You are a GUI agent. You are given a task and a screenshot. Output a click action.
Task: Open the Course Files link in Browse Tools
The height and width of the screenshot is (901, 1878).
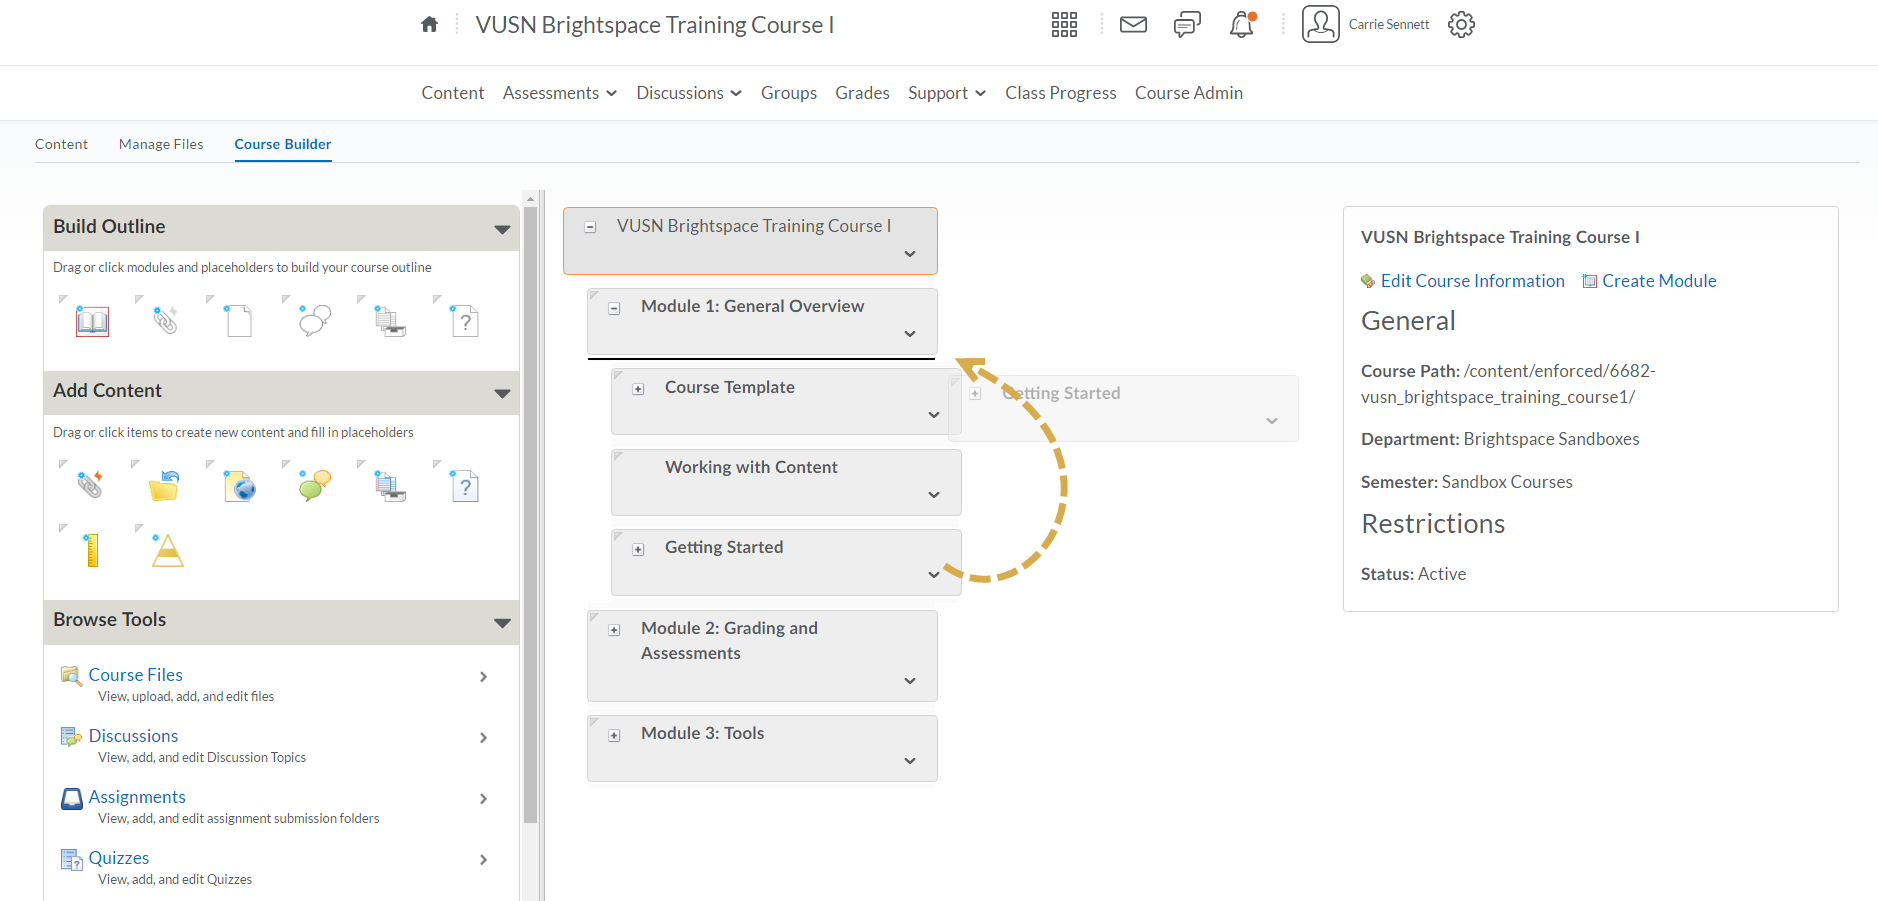coord(136,675)
